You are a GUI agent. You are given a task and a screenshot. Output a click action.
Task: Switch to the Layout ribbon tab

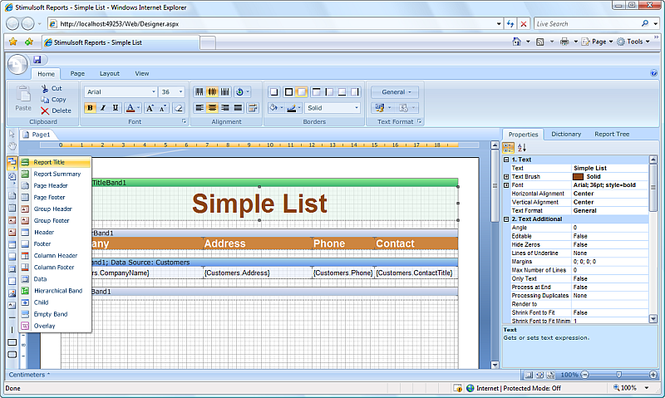109,73
